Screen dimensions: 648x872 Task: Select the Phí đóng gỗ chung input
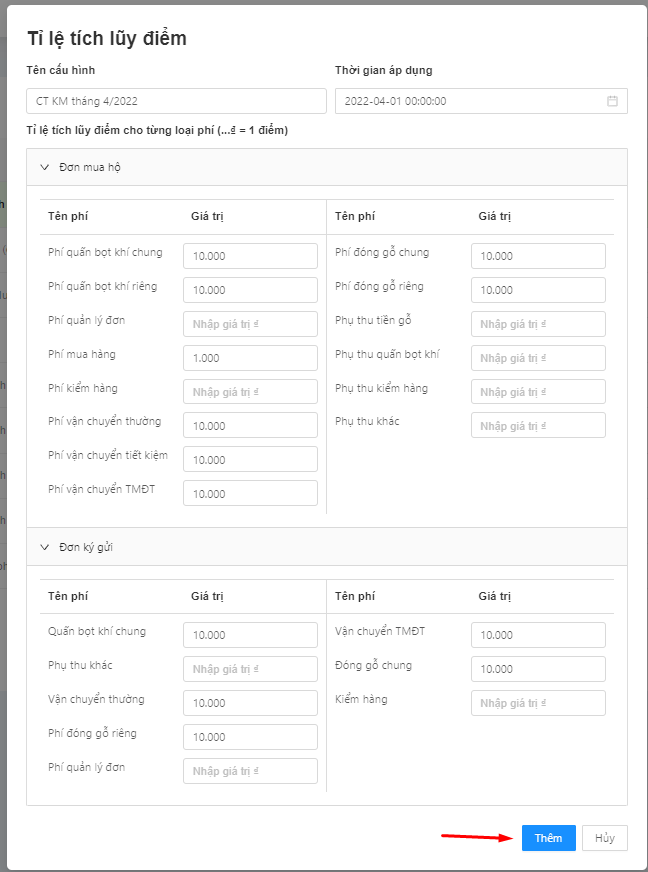pyautogui.click(x=538, y=256)
